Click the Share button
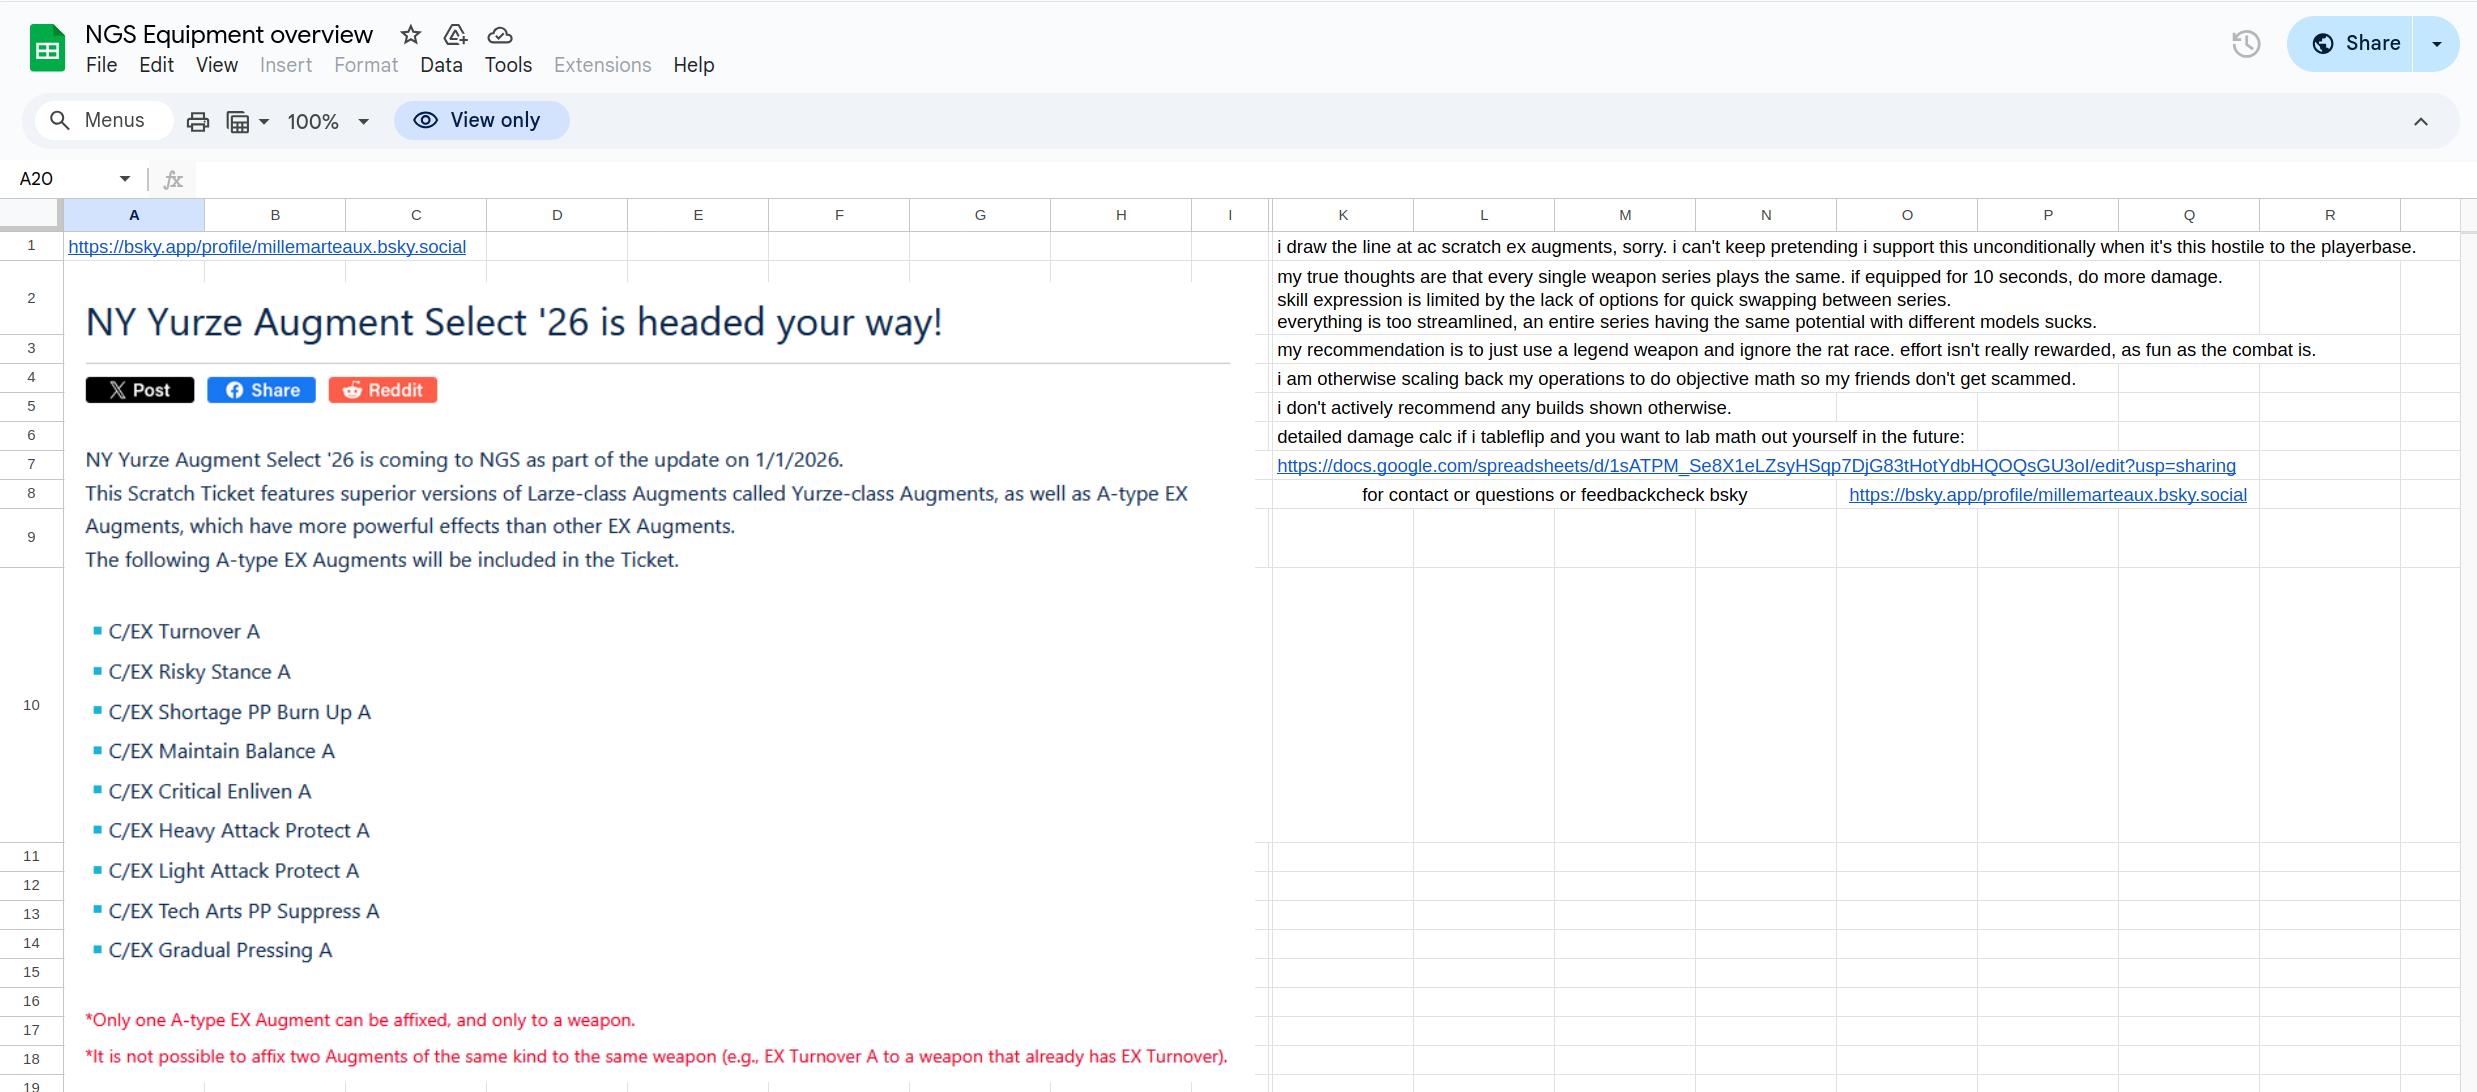Viewport: 2477px width, 1092px height. click(2355, 44)
